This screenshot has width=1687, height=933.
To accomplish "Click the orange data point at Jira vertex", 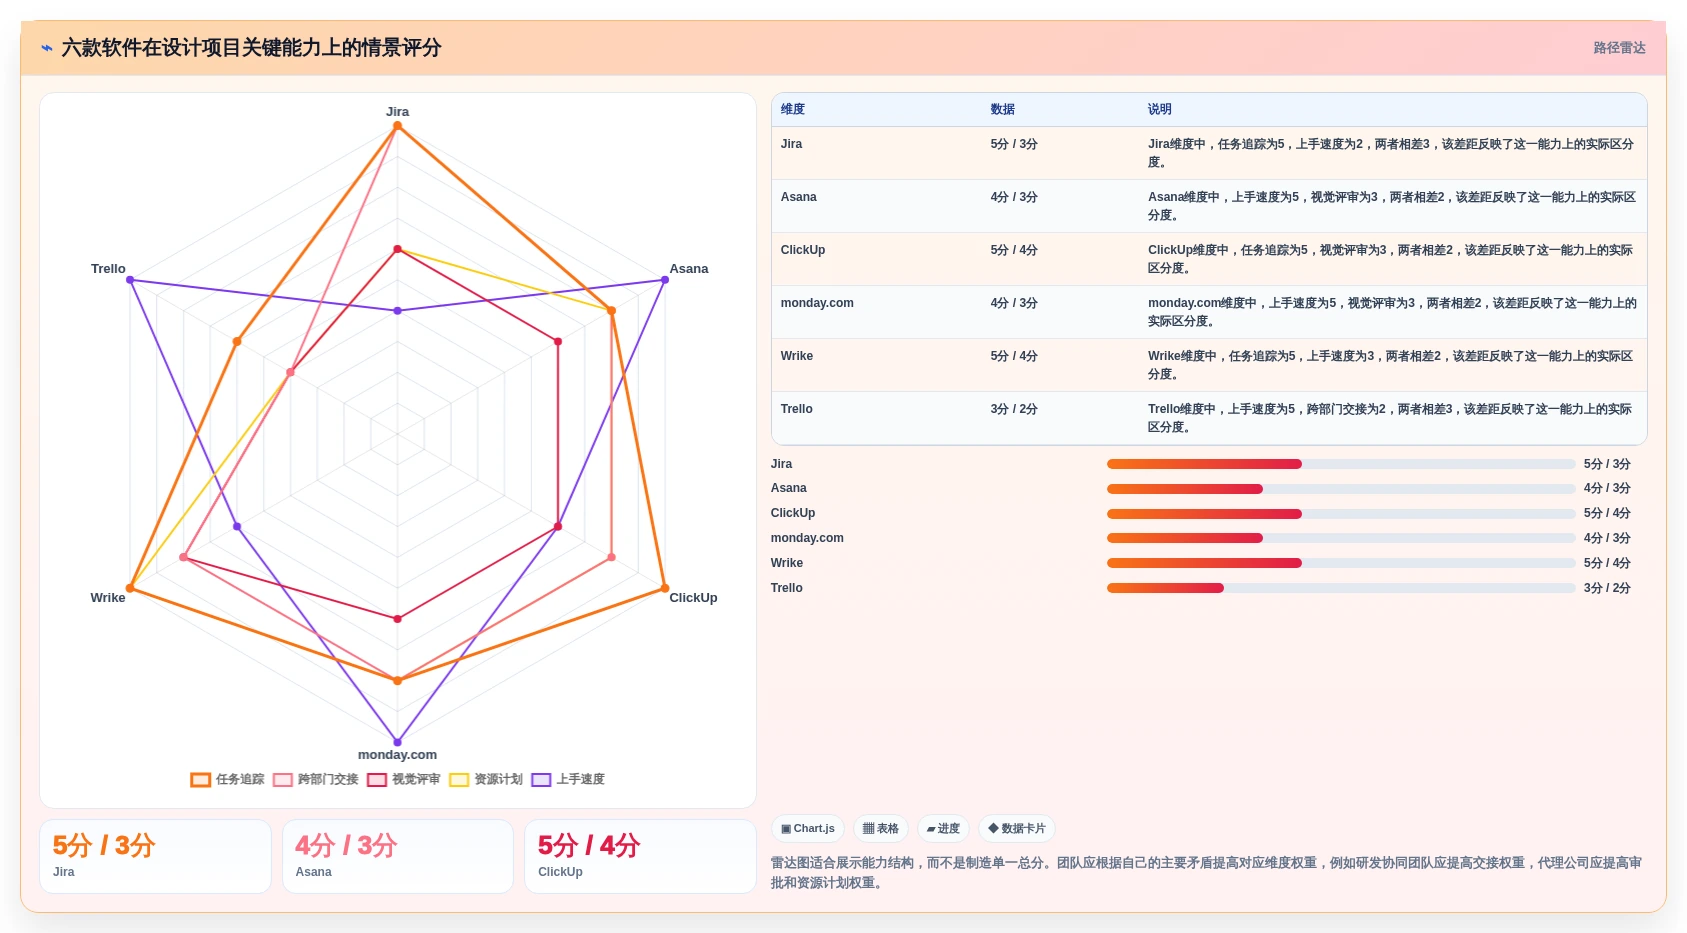I will tap(397, 126).
